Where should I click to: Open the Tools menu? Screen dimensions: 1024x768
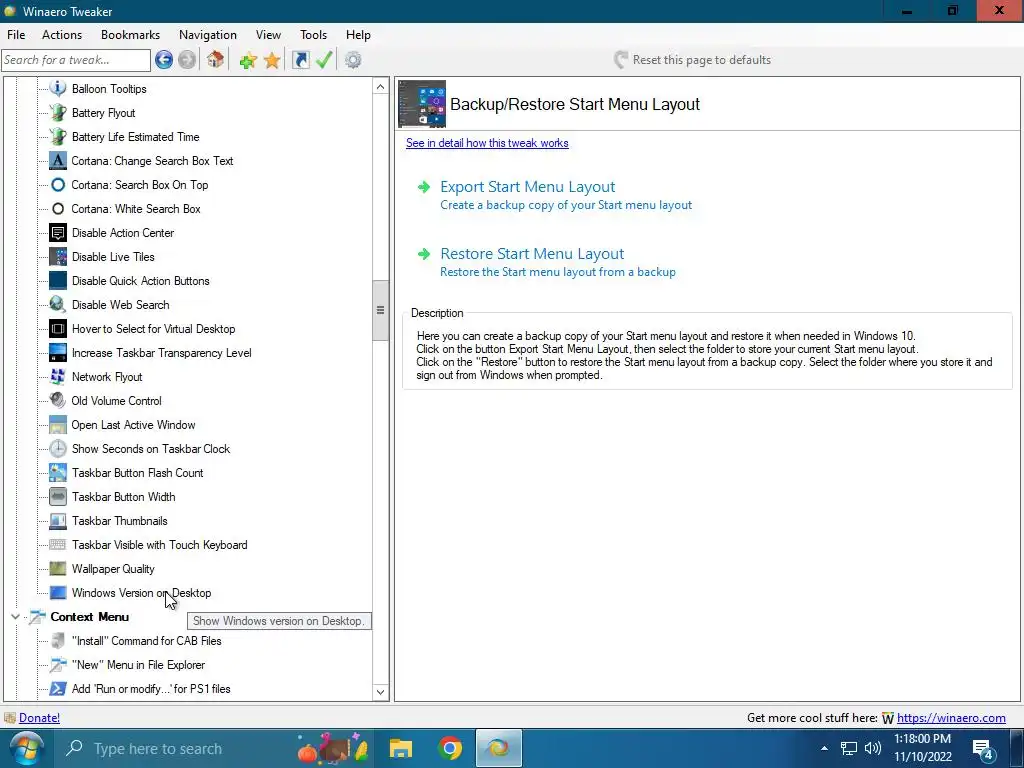pos(313,35)
